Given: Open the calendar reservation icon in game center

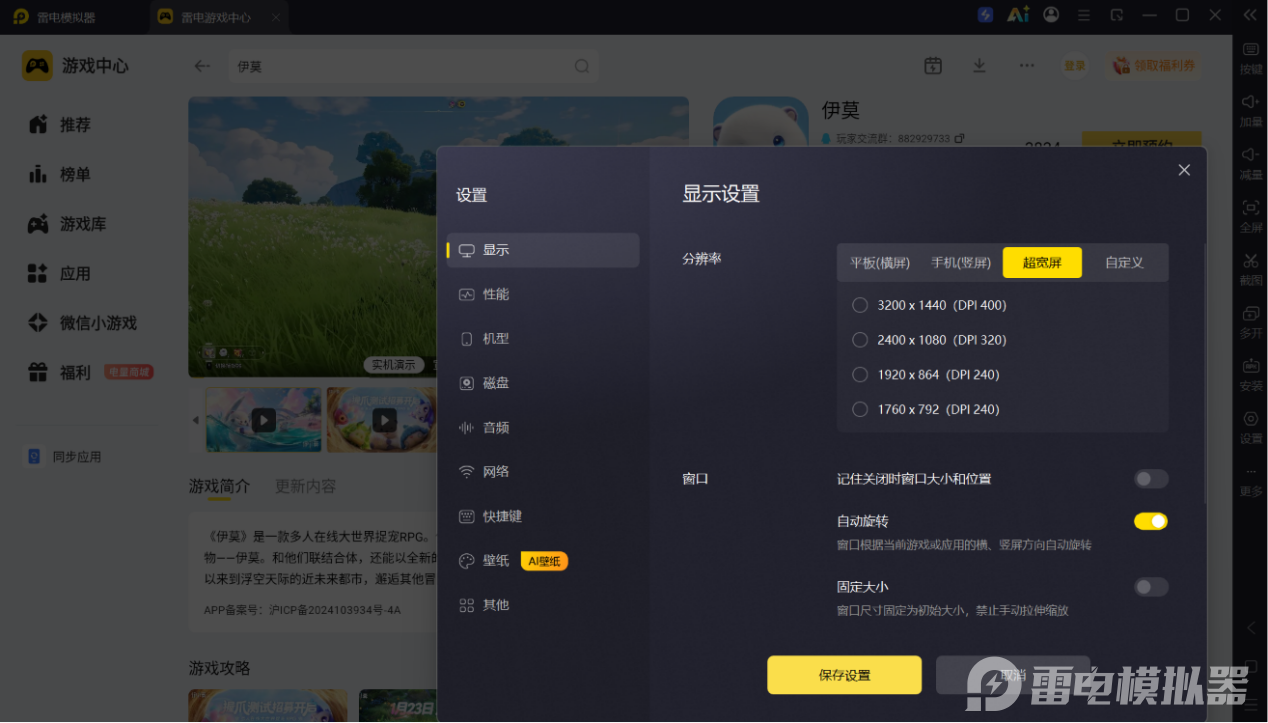Looking at the screenshot, I should click(933, 65).
